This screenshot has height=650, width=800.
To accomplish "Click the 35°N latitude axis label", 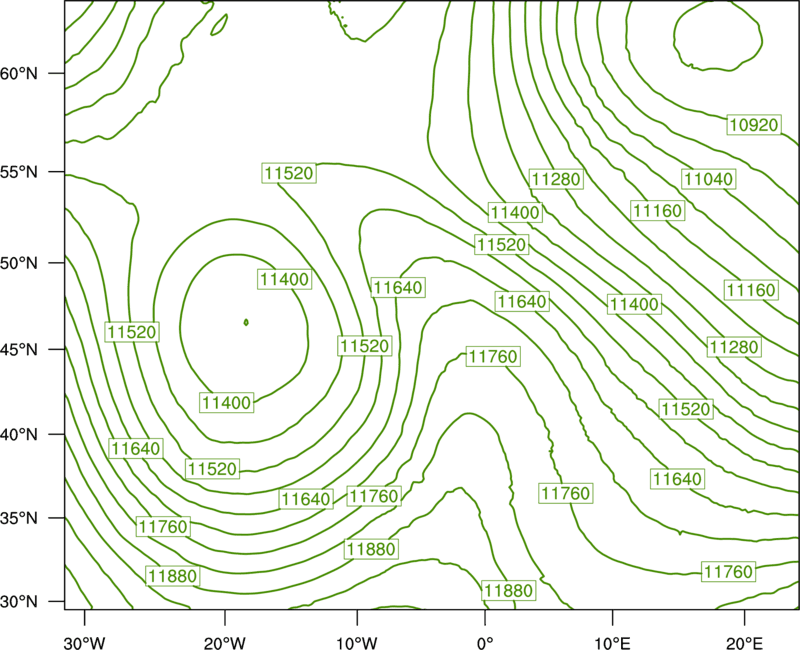I will tap(19, 518).
